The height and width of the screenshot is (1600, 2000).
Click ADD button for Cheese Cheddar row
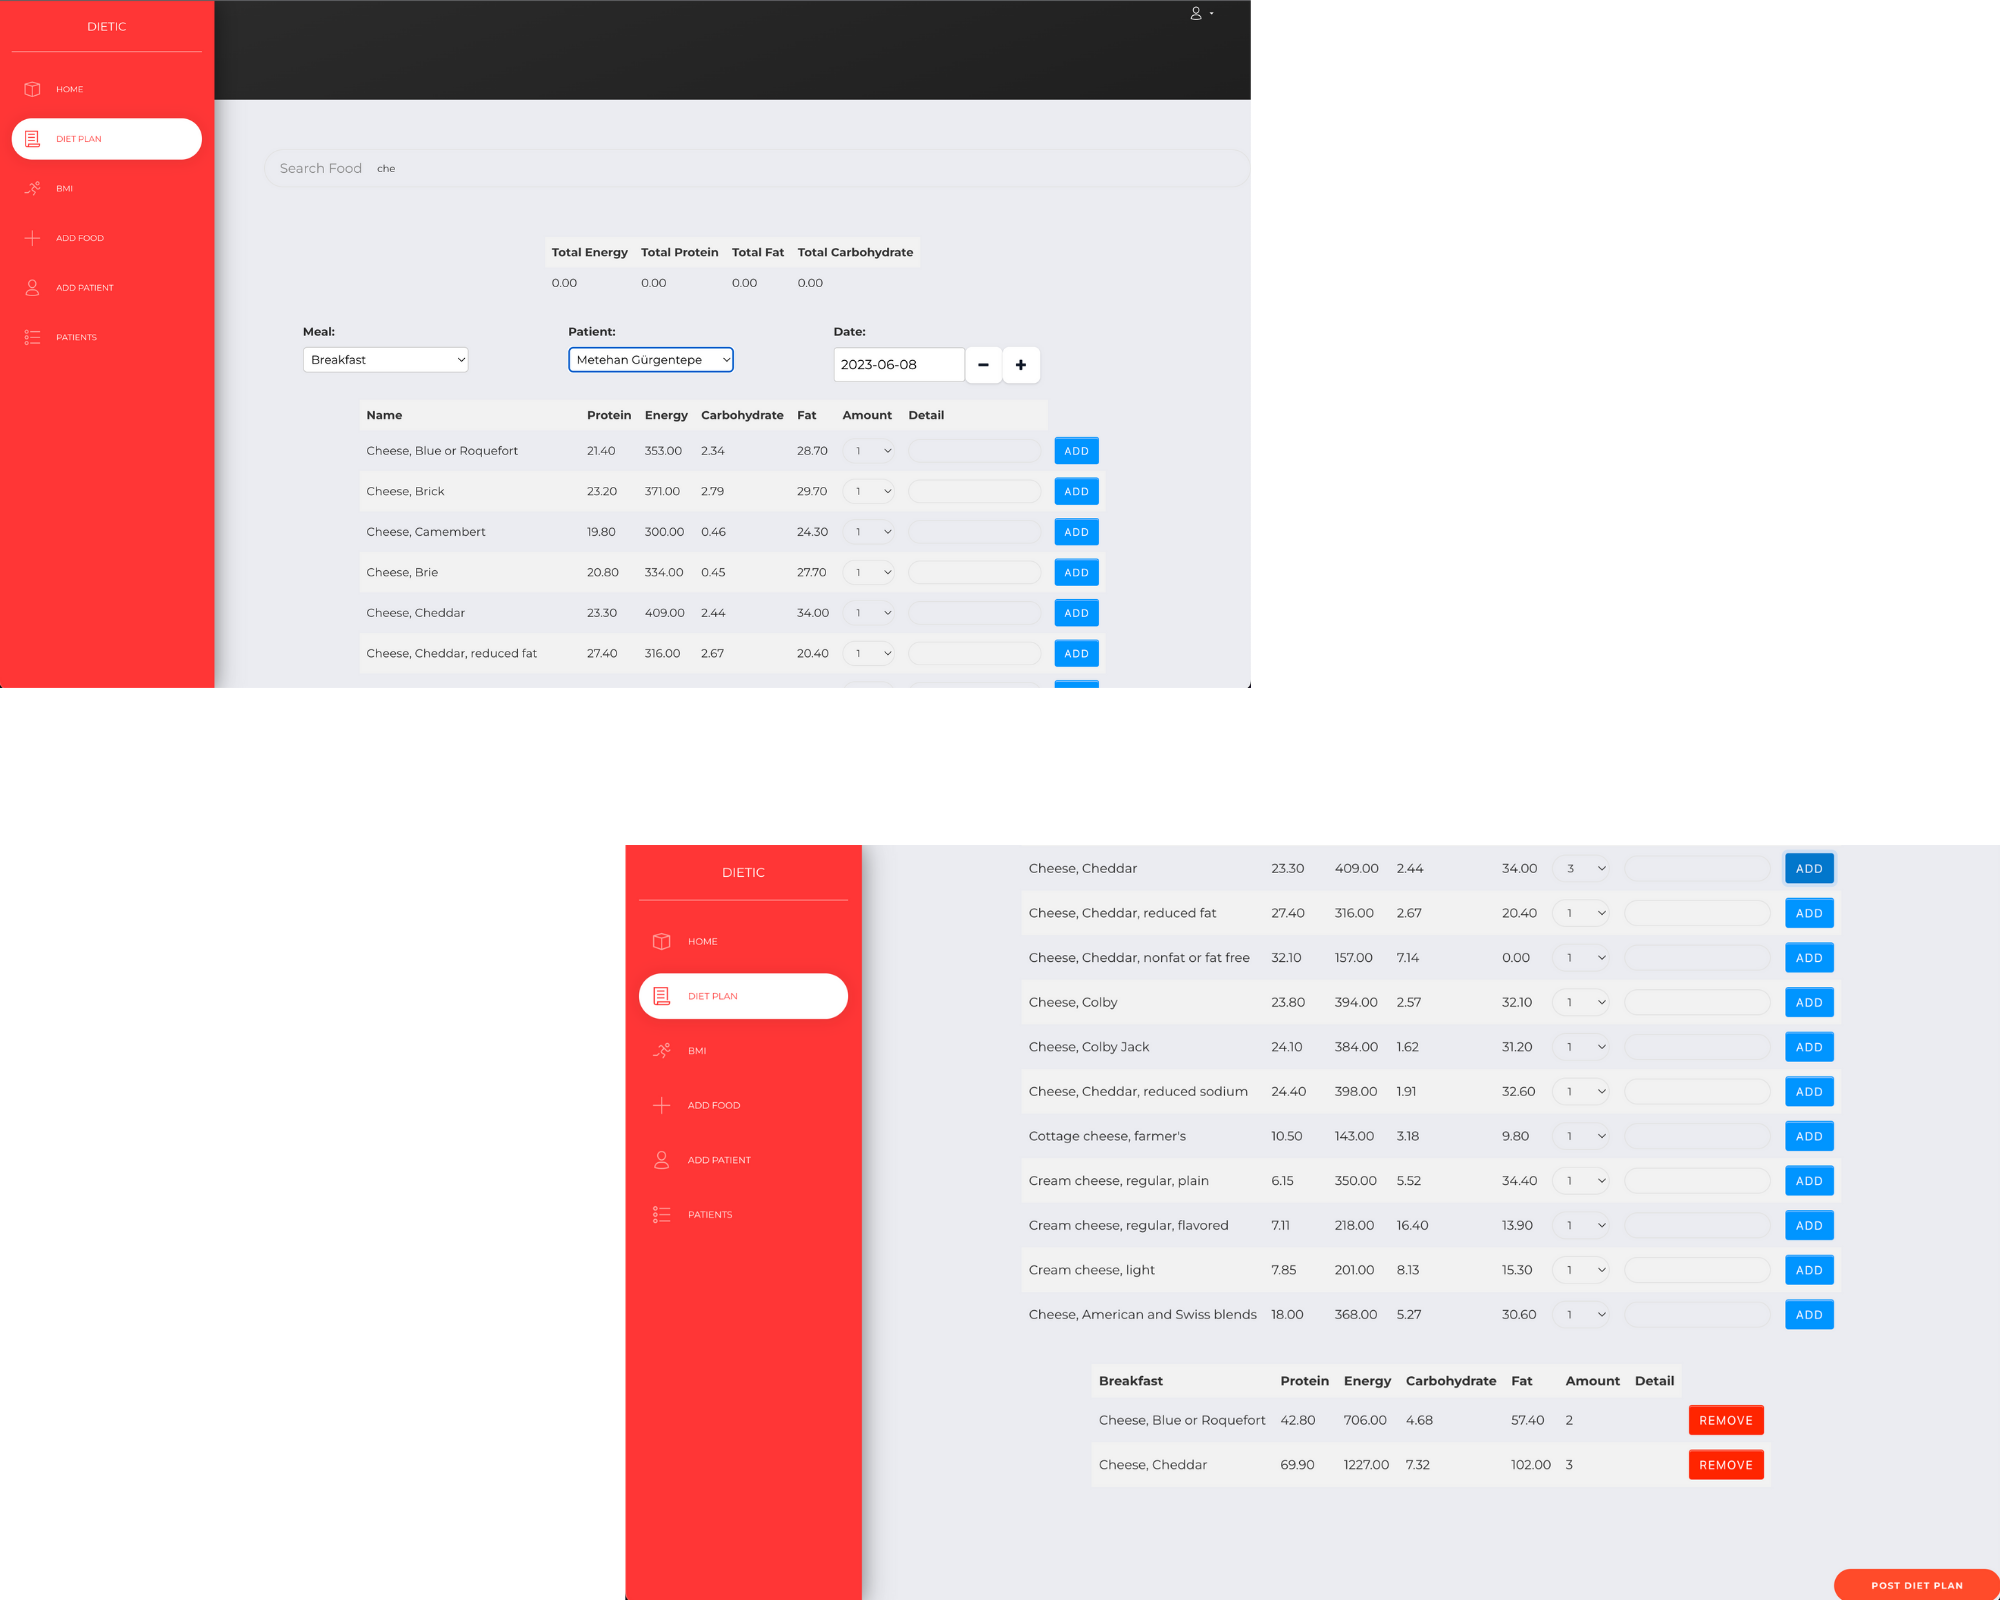[1076, 612]
